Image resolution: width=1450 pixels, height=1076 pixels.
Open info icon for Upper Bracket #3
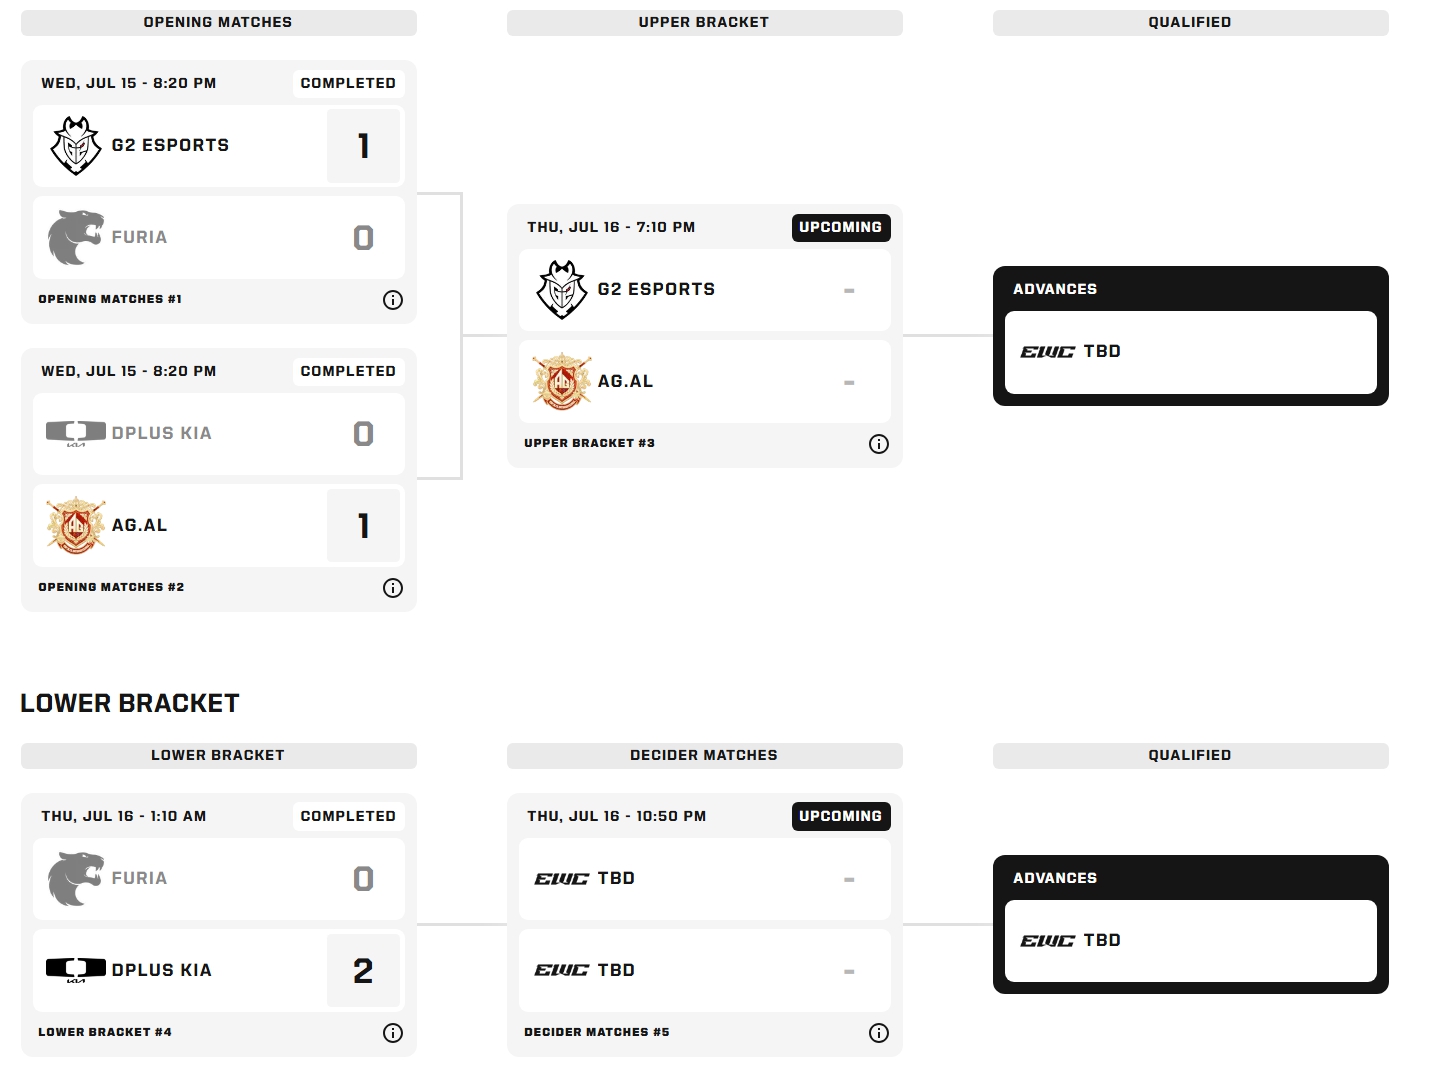coord(879,444)
